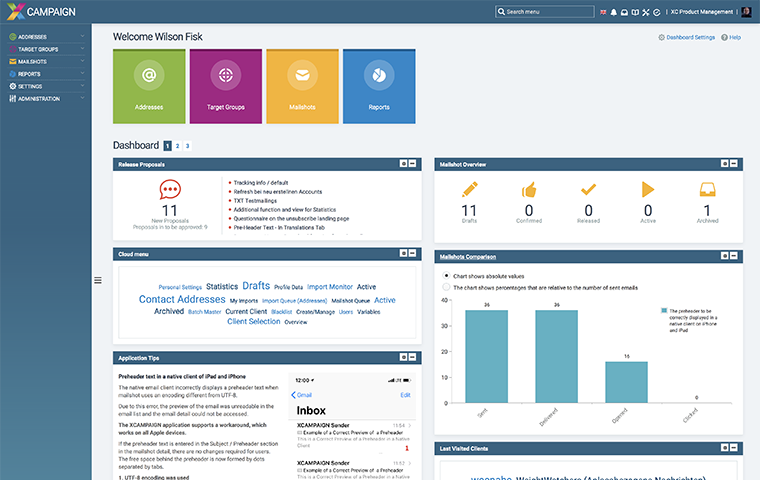Open the purple Target Groups tile
Viewport: 760px width, 480px height.
tap(226, 86)
